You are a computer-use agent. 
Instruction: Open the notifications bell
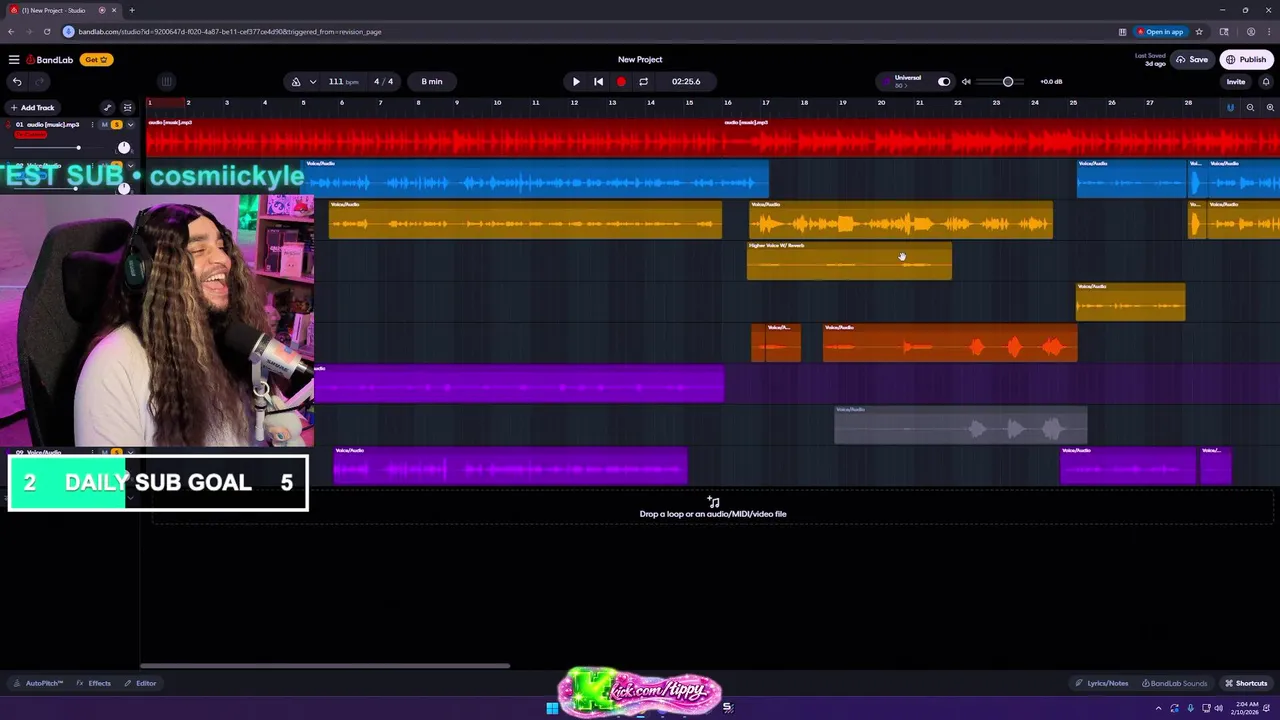point(1266,82)
